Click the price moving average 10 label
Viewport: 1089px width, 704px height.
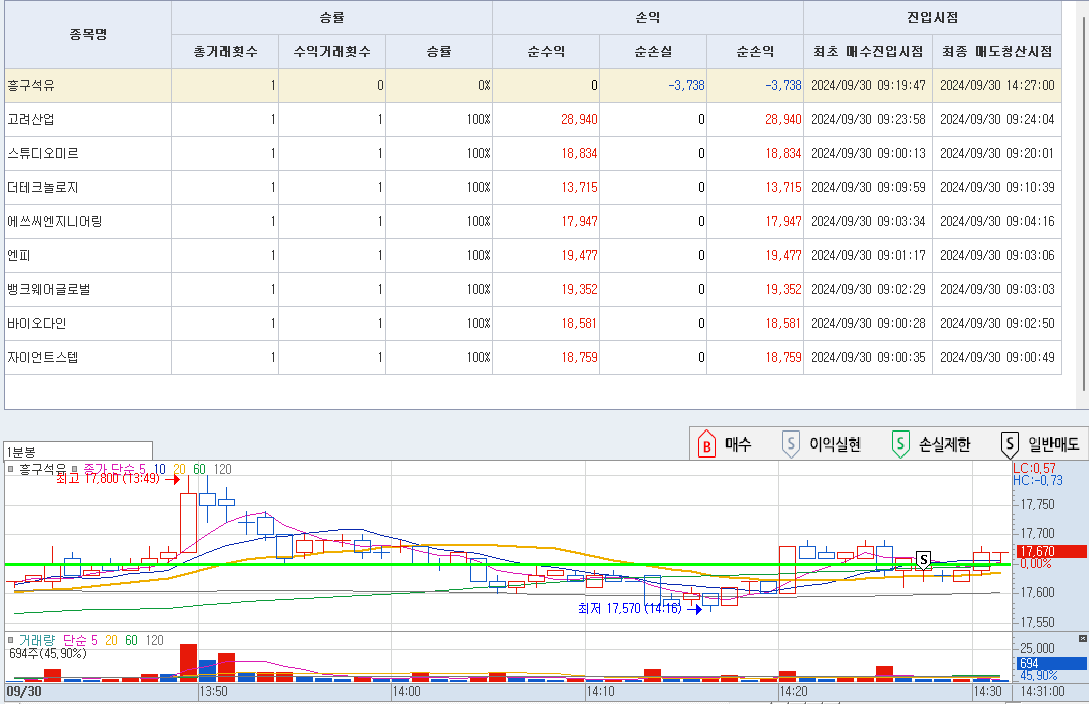tap(159, 469)
